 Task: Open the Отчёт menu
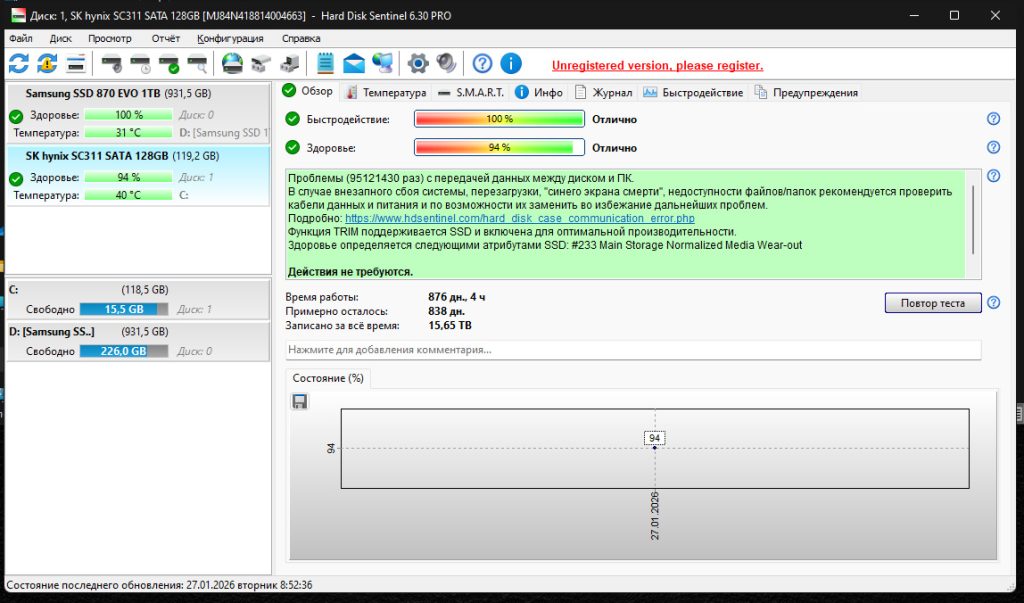[165, 38]
